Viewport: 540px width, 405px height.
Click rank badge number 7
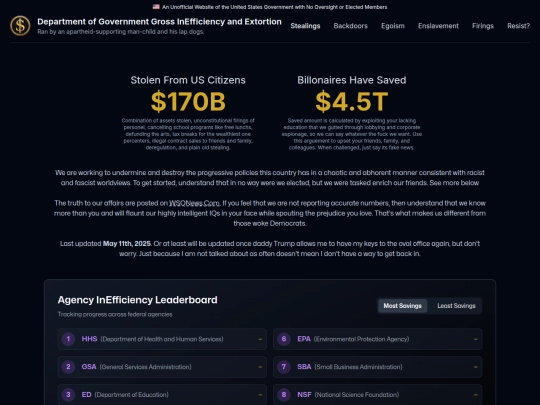(x=284, y=367)
